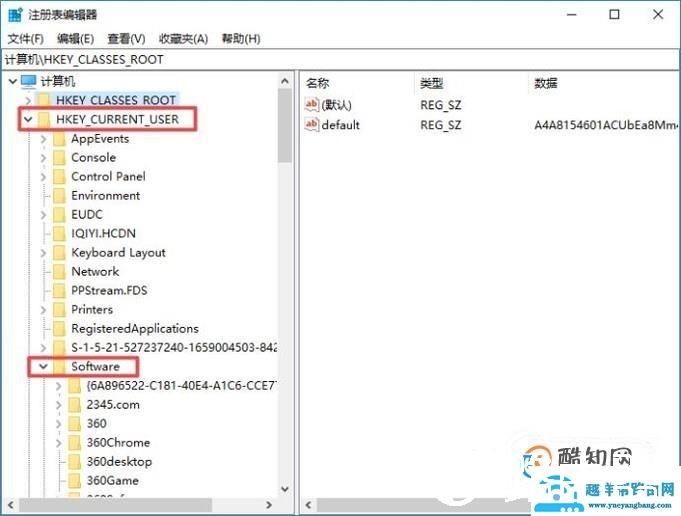Click the PPStream.FDS folder icon
This screenshot has width=681, height=516.
pos(59,290)
